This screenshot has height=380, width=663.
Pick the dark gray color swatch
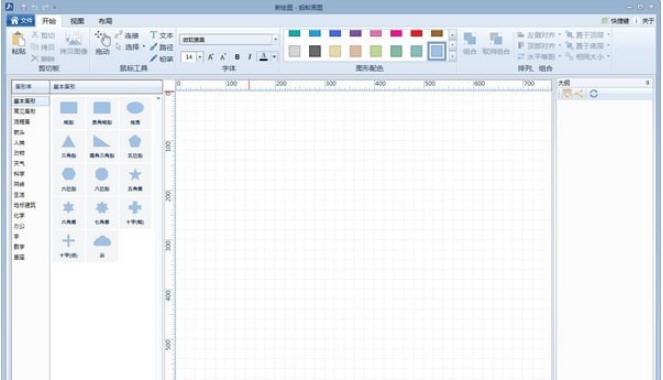coord(315,51)
